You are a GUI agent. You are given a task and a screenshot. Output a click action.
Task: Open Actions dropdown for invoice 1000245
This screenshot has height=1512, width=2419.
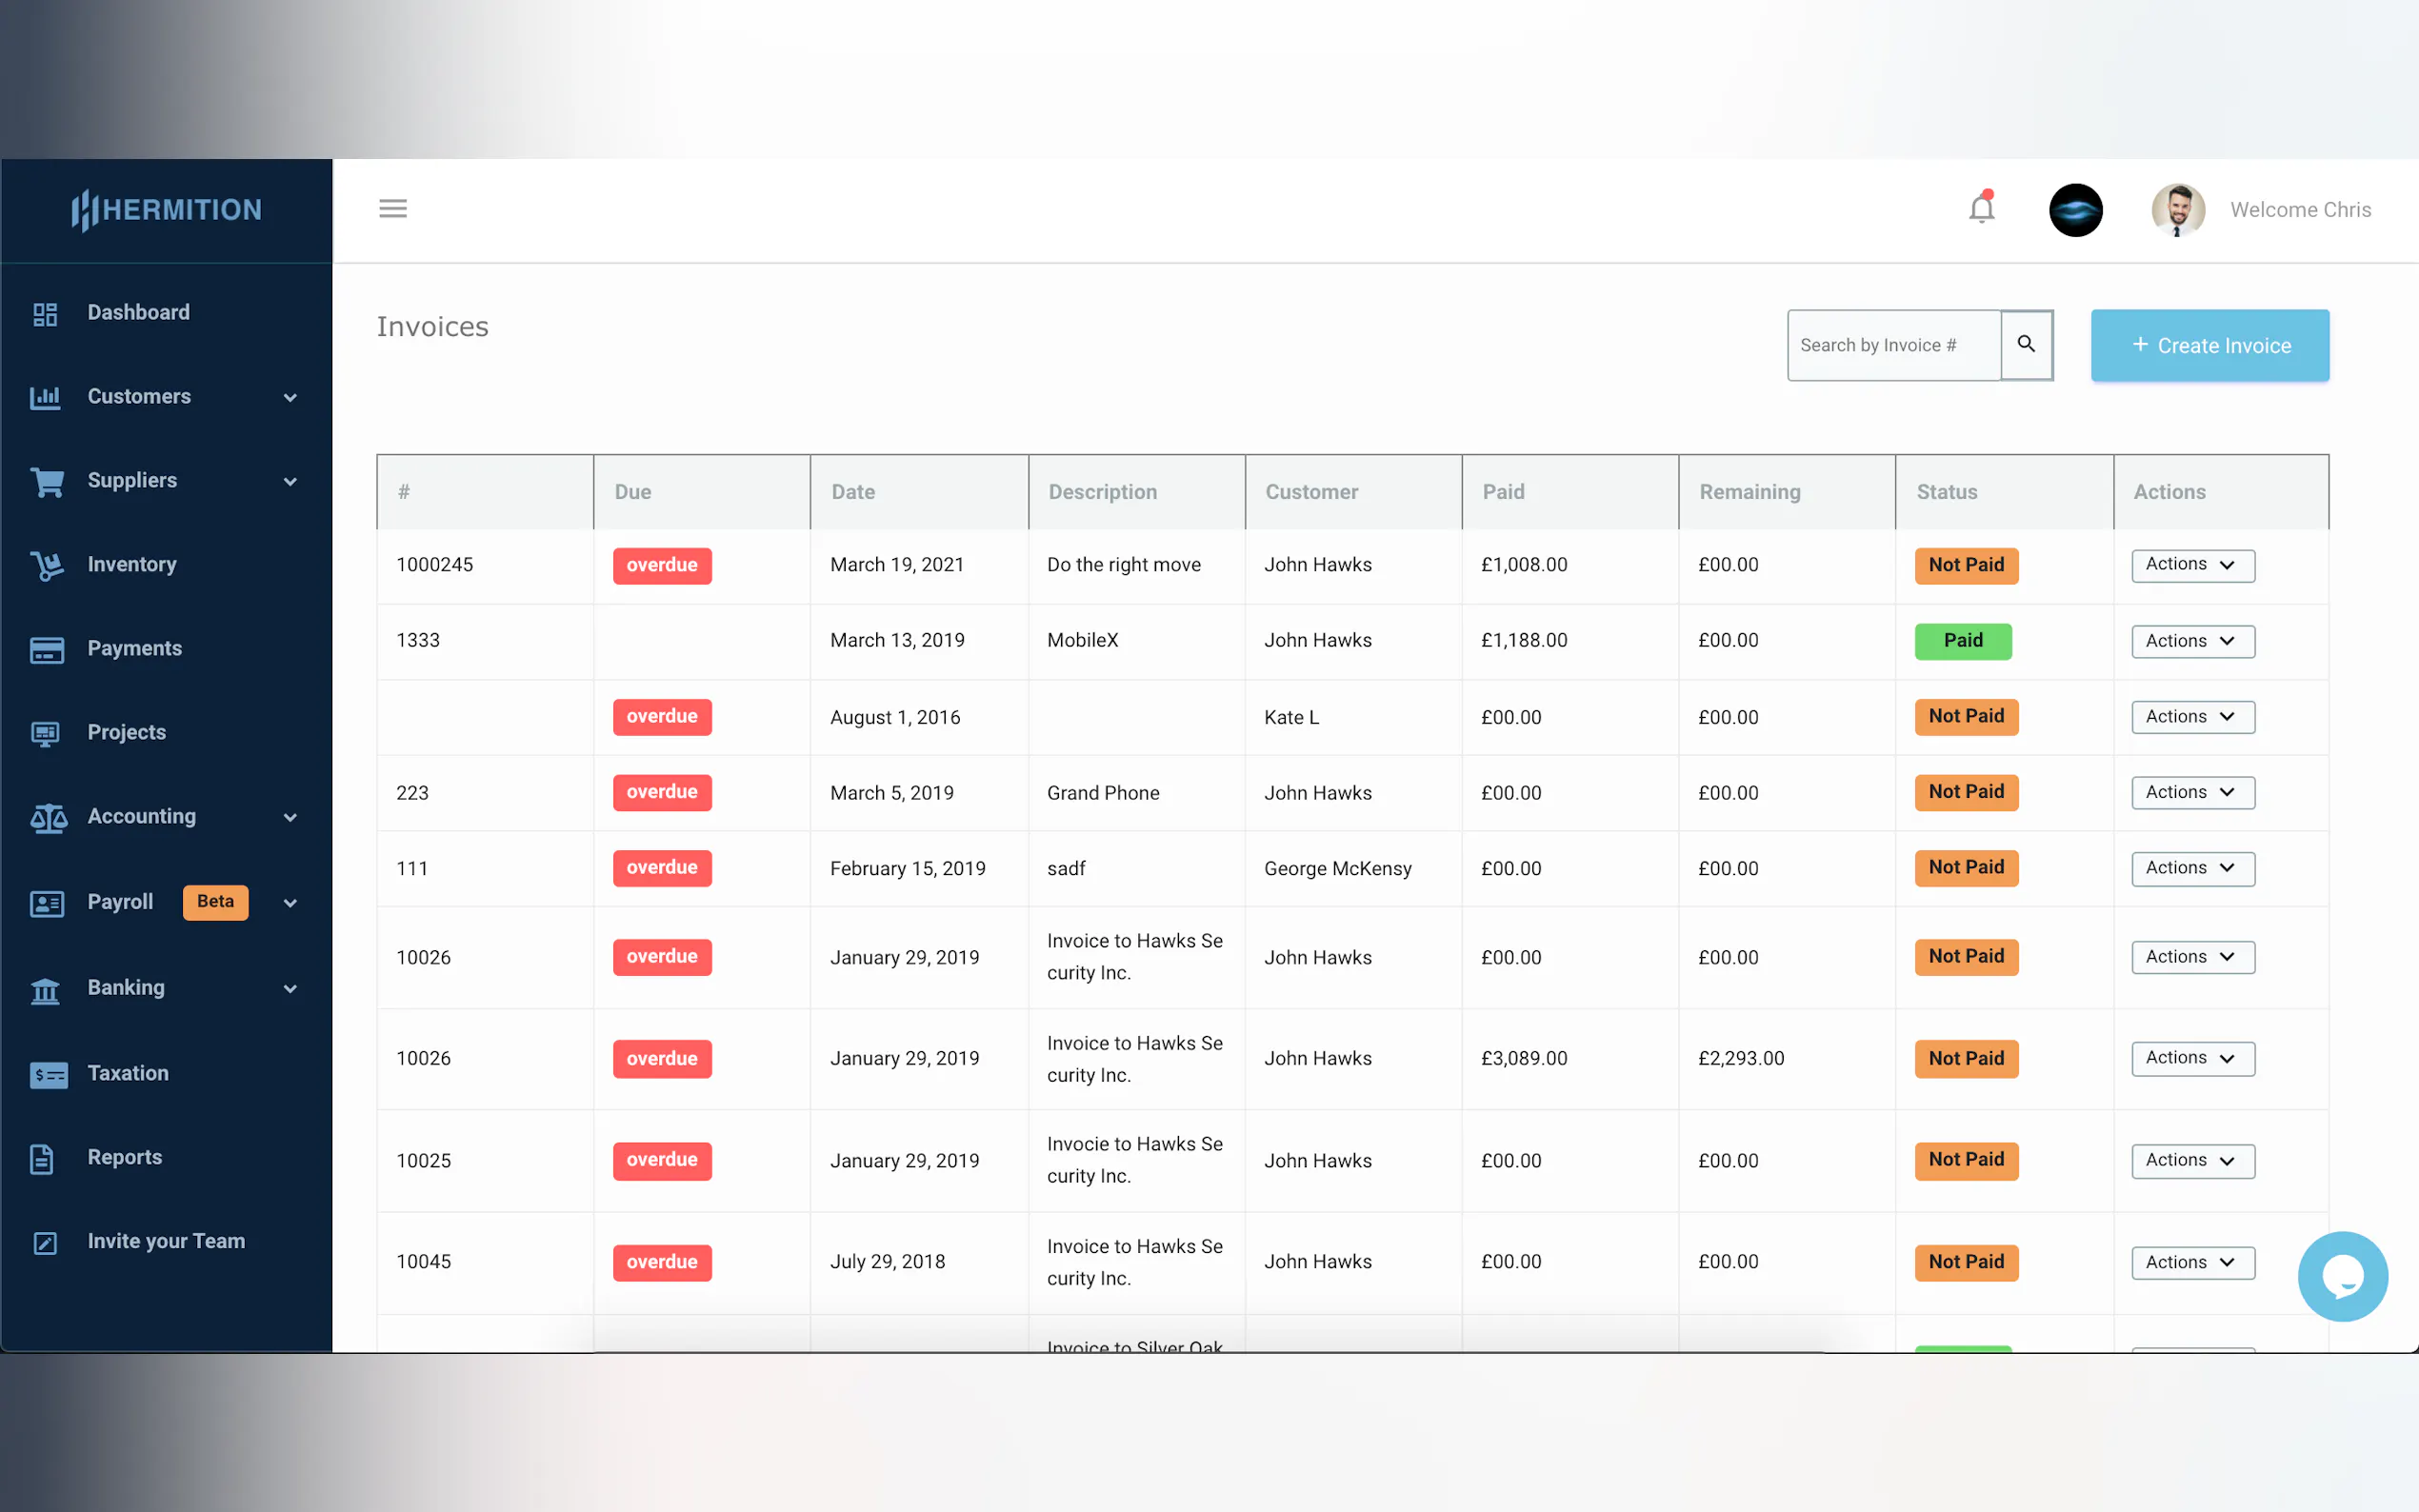tap(2192, 565)
